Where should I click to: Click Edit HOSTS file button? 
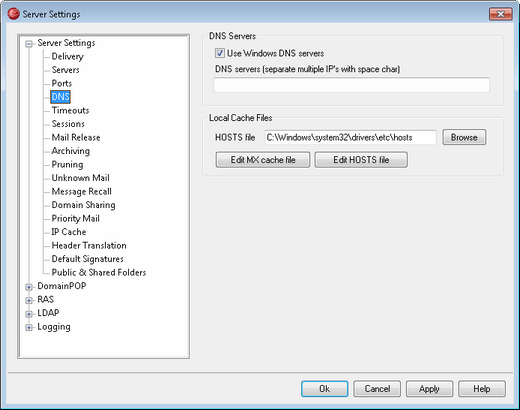click(x=361, y=160)
